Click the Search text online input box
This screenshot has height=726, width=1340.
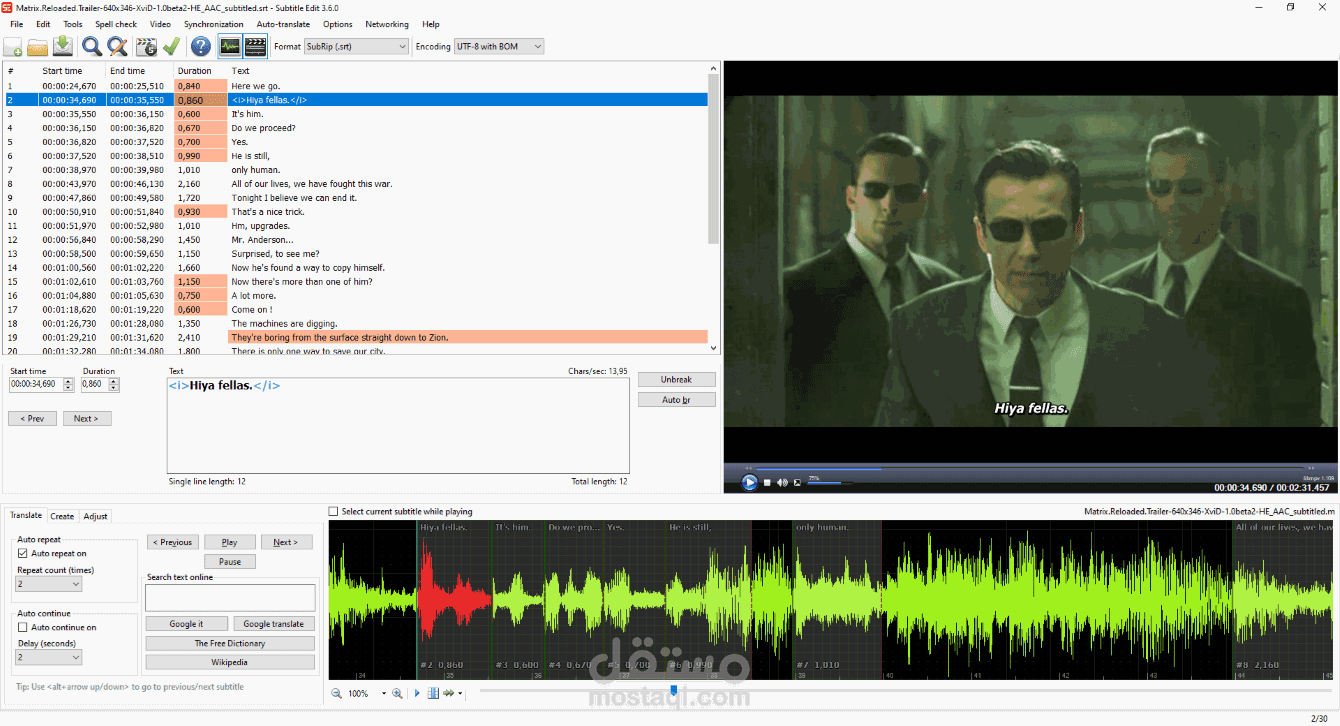coord(230,598)
